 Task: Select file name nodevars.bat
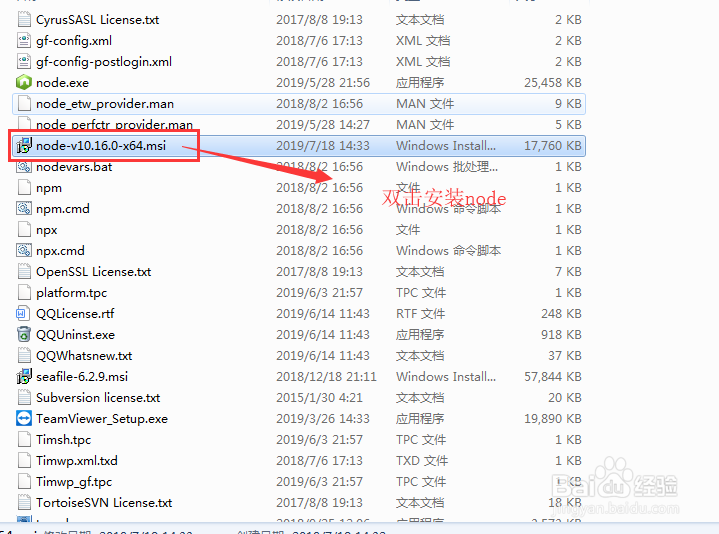[74, 167]
